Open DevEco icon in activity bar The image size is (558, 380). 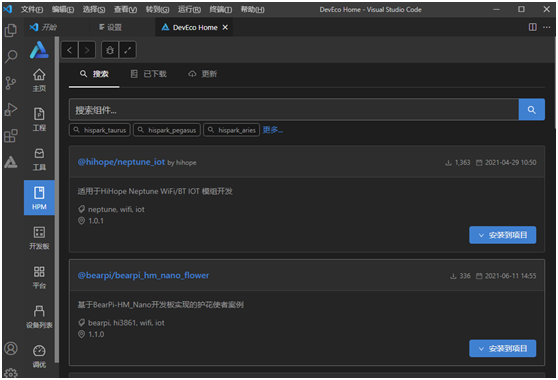[x=11, y=162]
